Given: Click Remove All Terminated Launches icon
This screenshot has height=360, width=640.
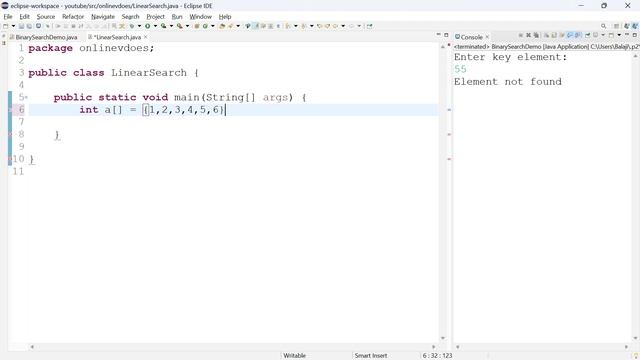Looking at the screenshot, I should click(536, 36).
